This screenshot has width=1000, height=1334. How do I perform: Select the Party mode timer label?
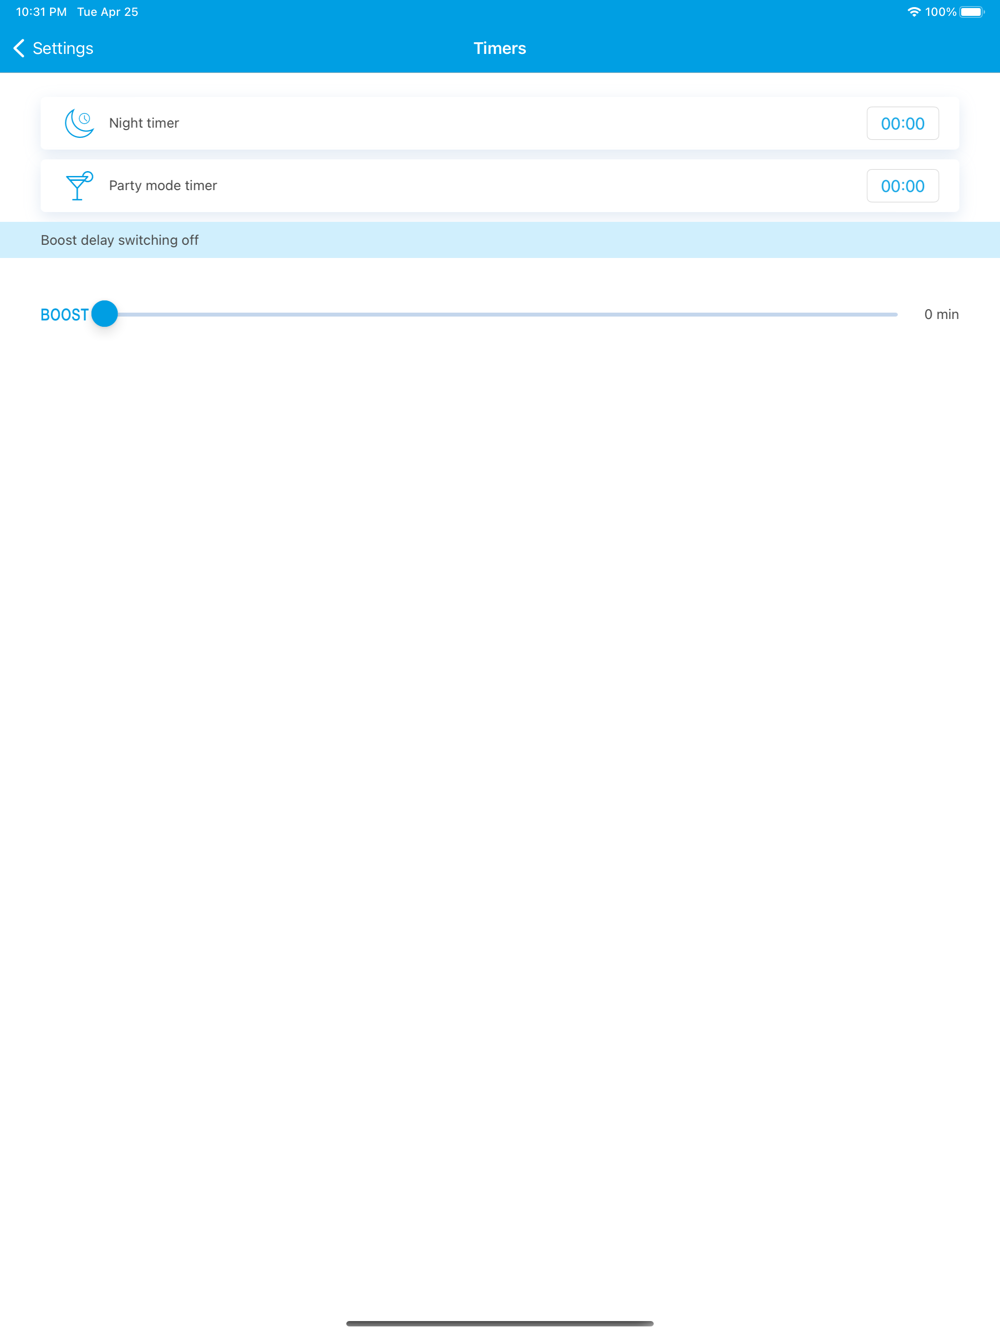(163, 186)
